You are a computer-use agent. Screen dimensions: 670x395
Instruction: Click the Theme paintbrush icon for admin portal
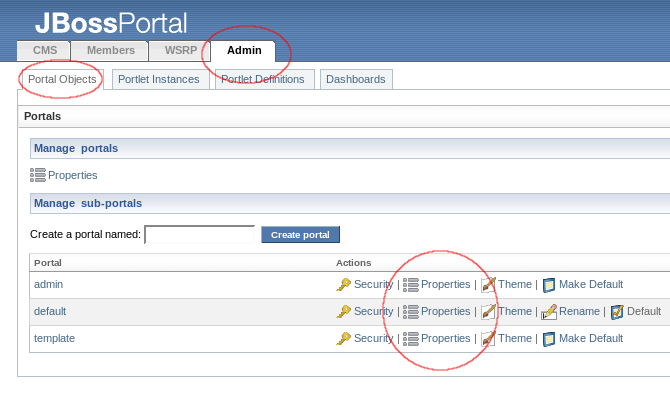488,285
